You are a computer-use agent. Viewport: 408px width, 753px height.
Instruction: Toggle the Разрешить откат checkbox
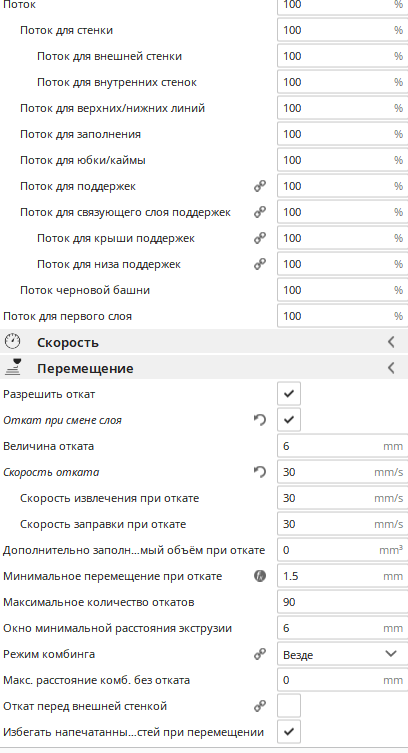tap(289, 394)
